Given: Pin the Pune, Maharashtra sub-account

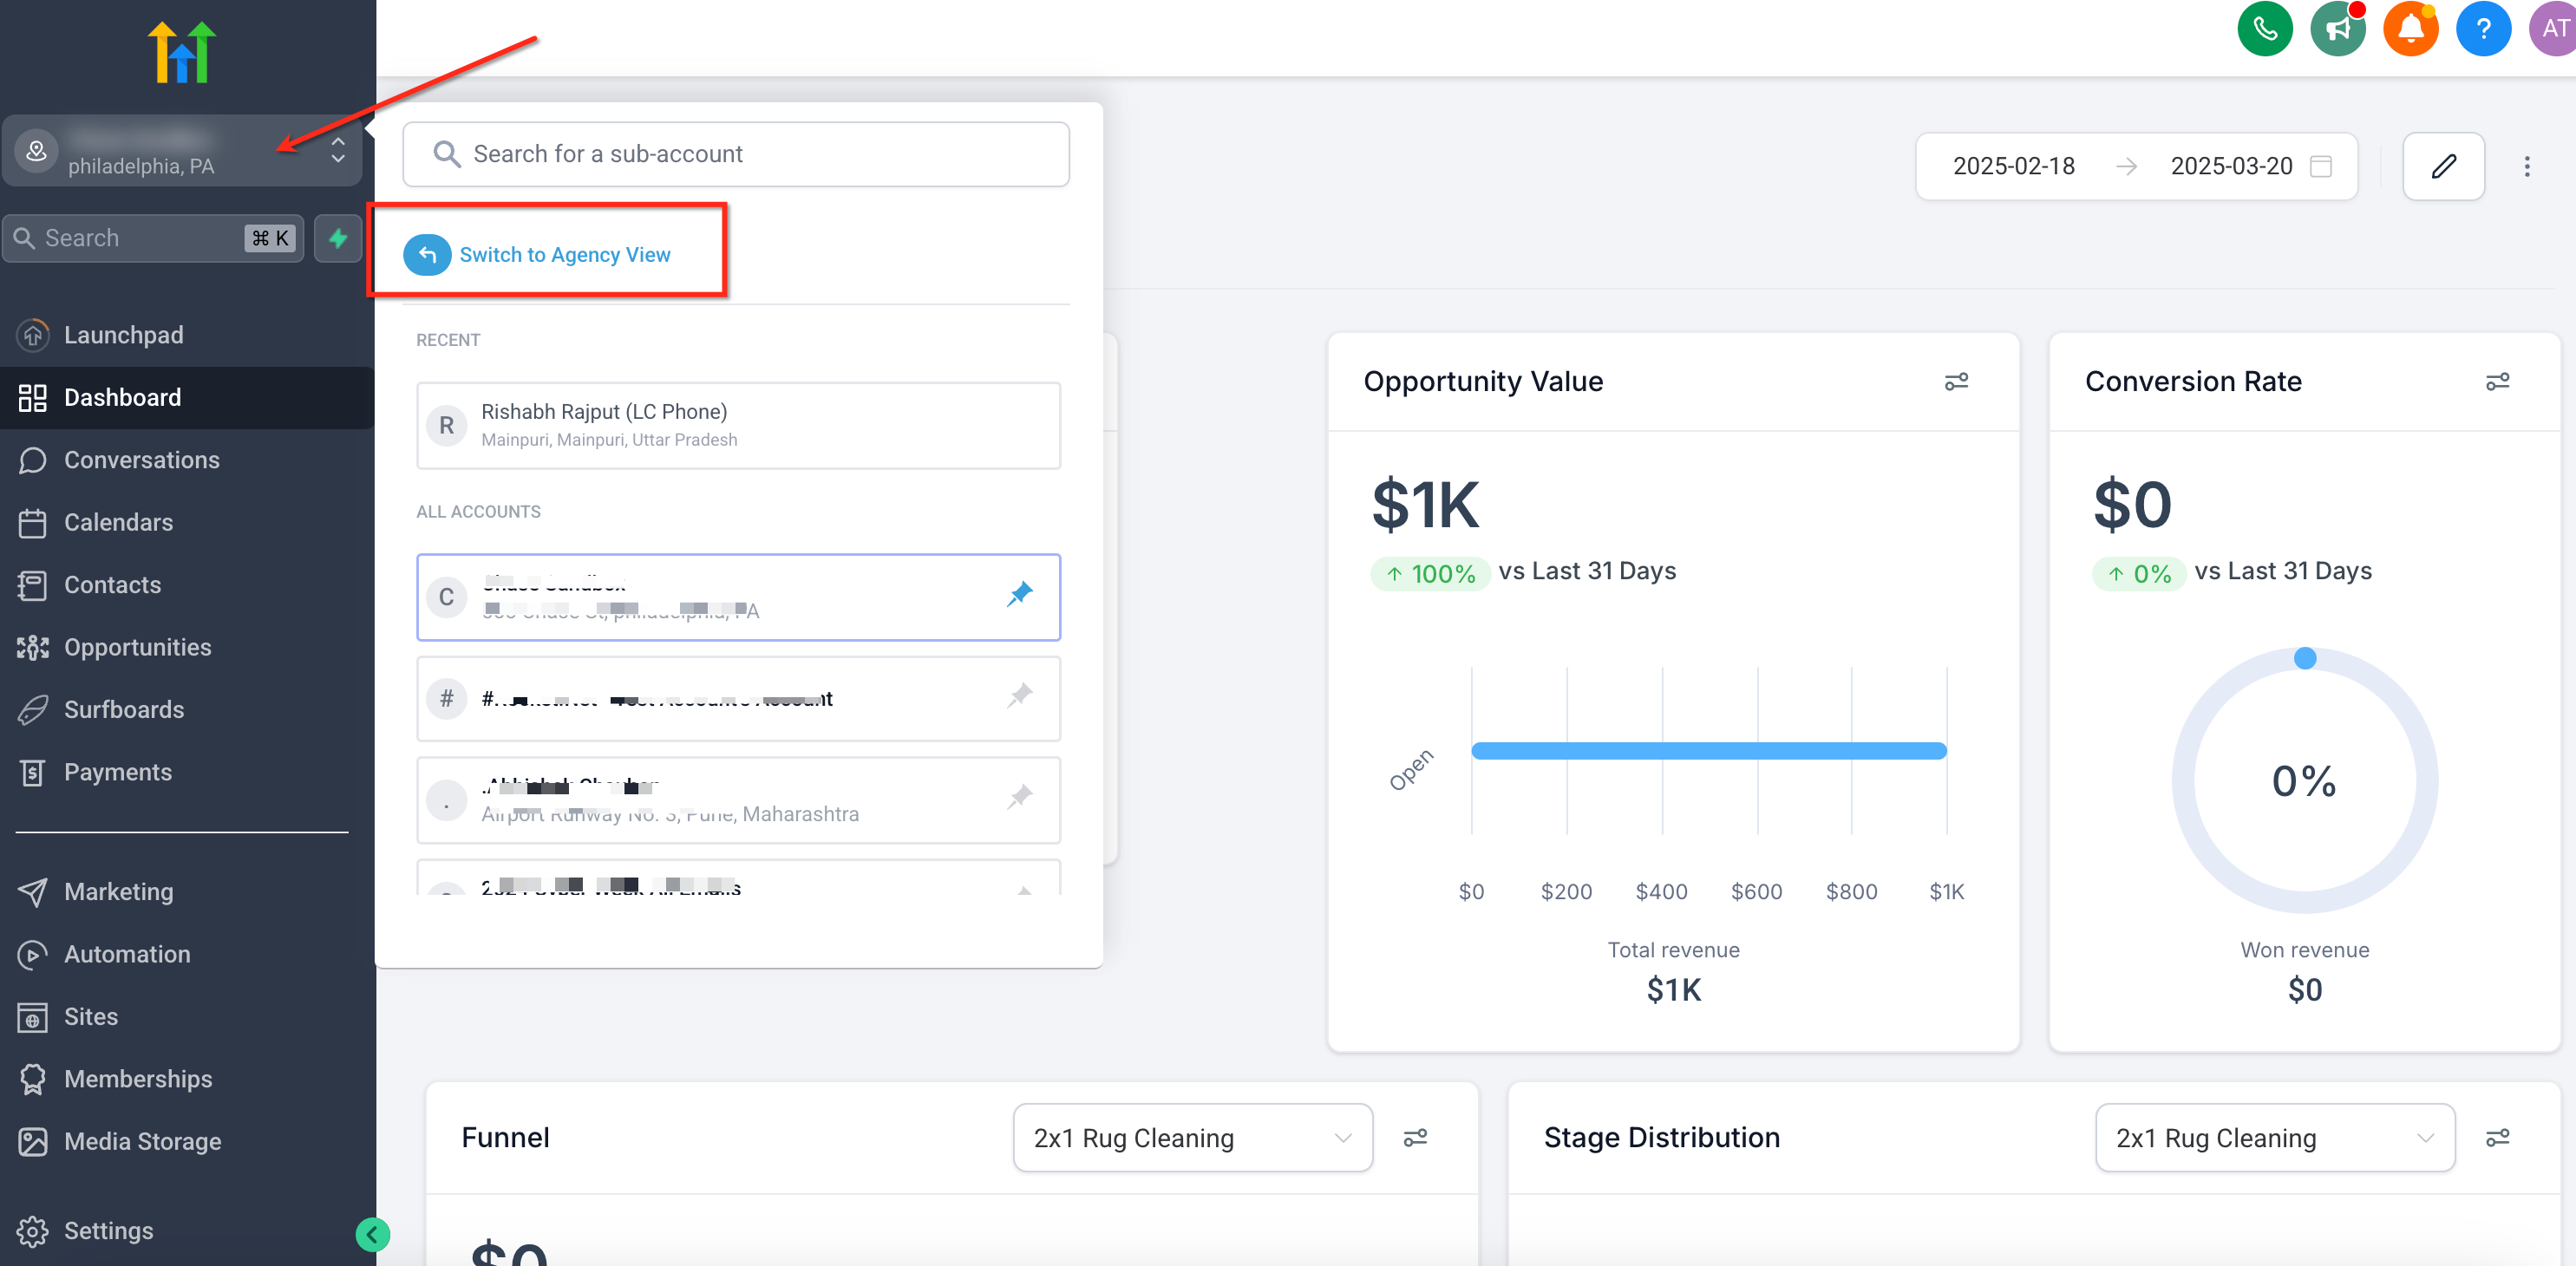Looking at the screenshot, I should click(x=1019, y=798).
